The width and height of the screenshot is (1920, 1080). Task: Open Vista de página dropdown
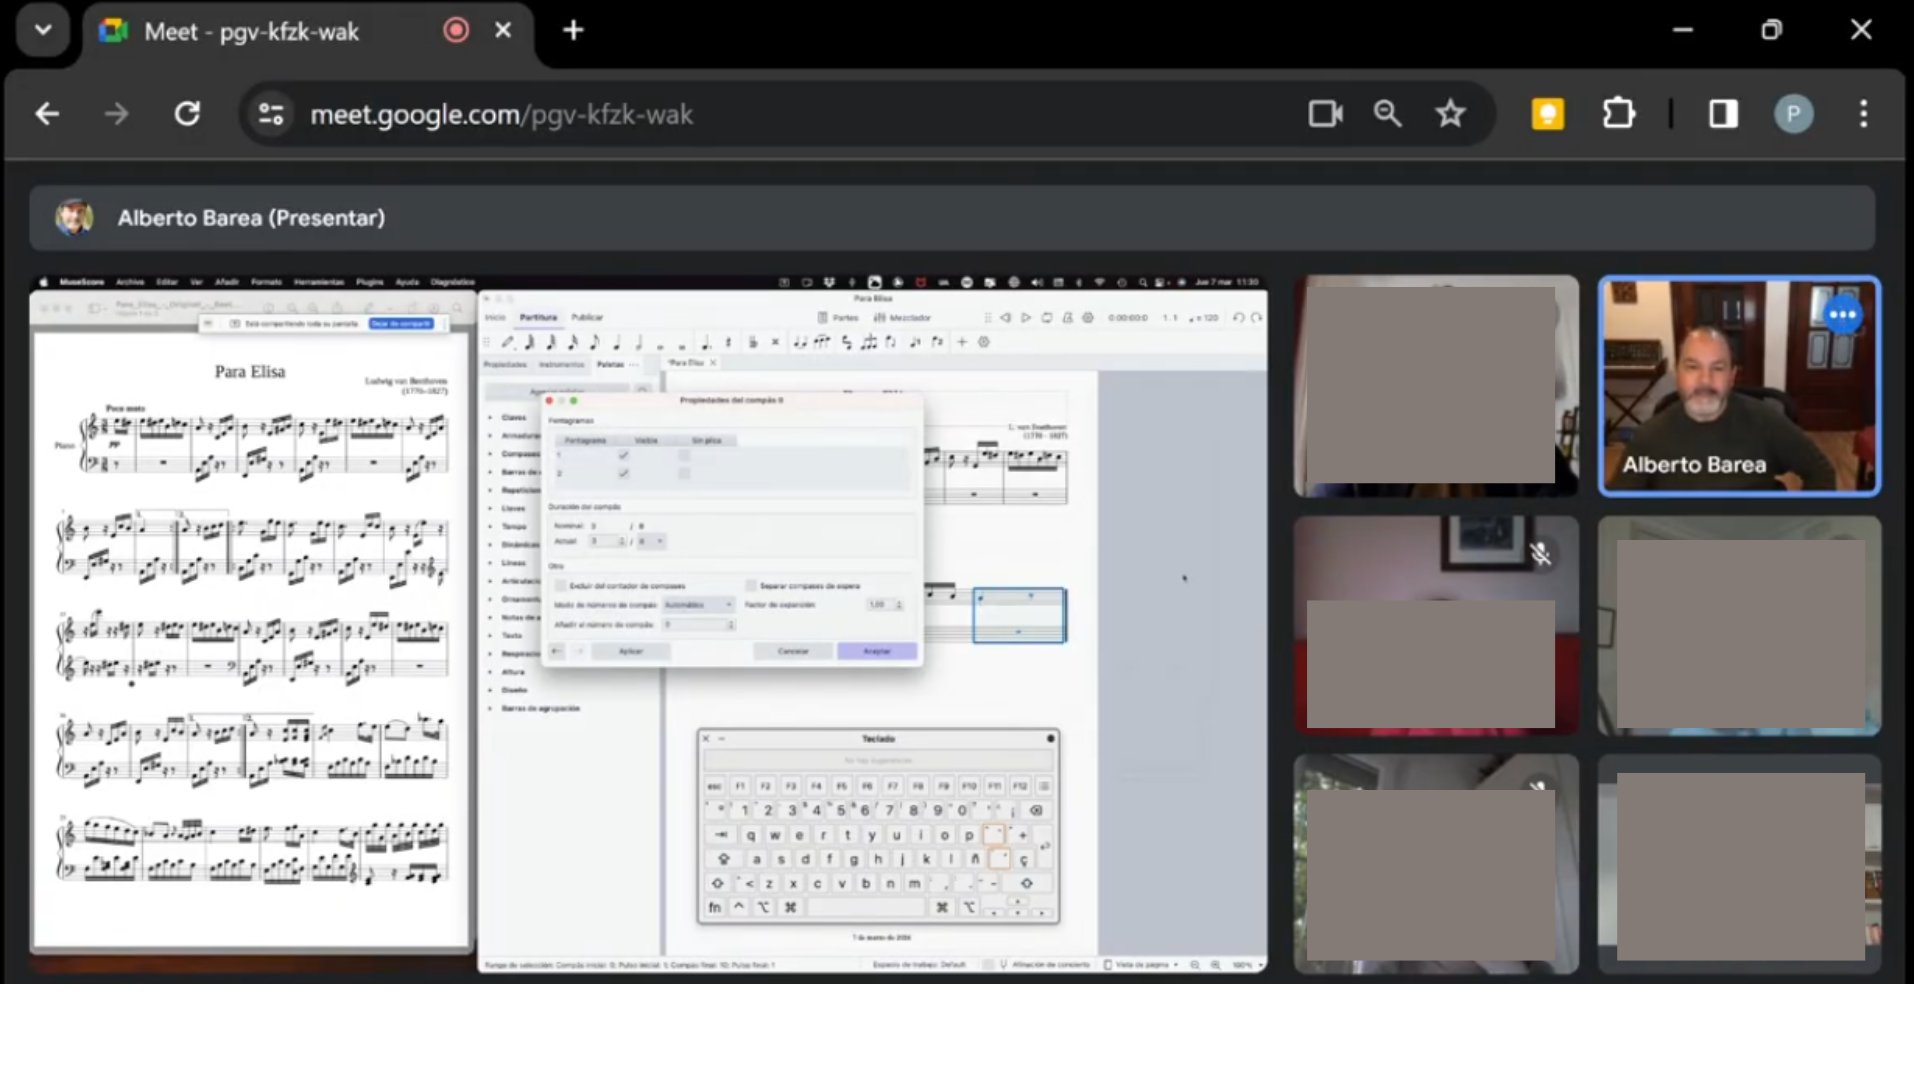(x=1141, y=966)
